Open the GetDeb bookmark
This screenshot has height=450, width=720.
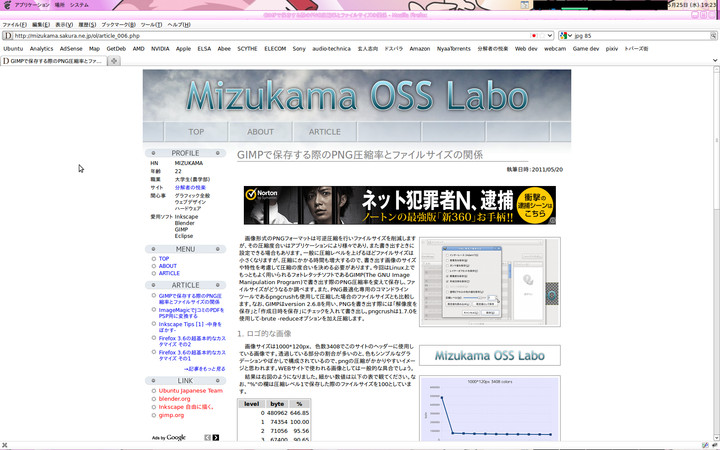tap(116, 49)
